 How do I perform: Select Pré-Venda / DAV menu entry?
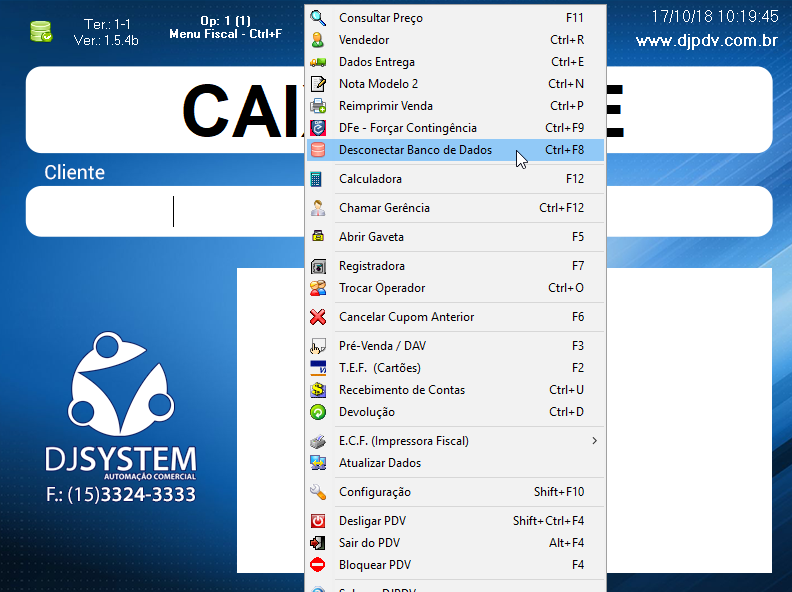[382, 346]
